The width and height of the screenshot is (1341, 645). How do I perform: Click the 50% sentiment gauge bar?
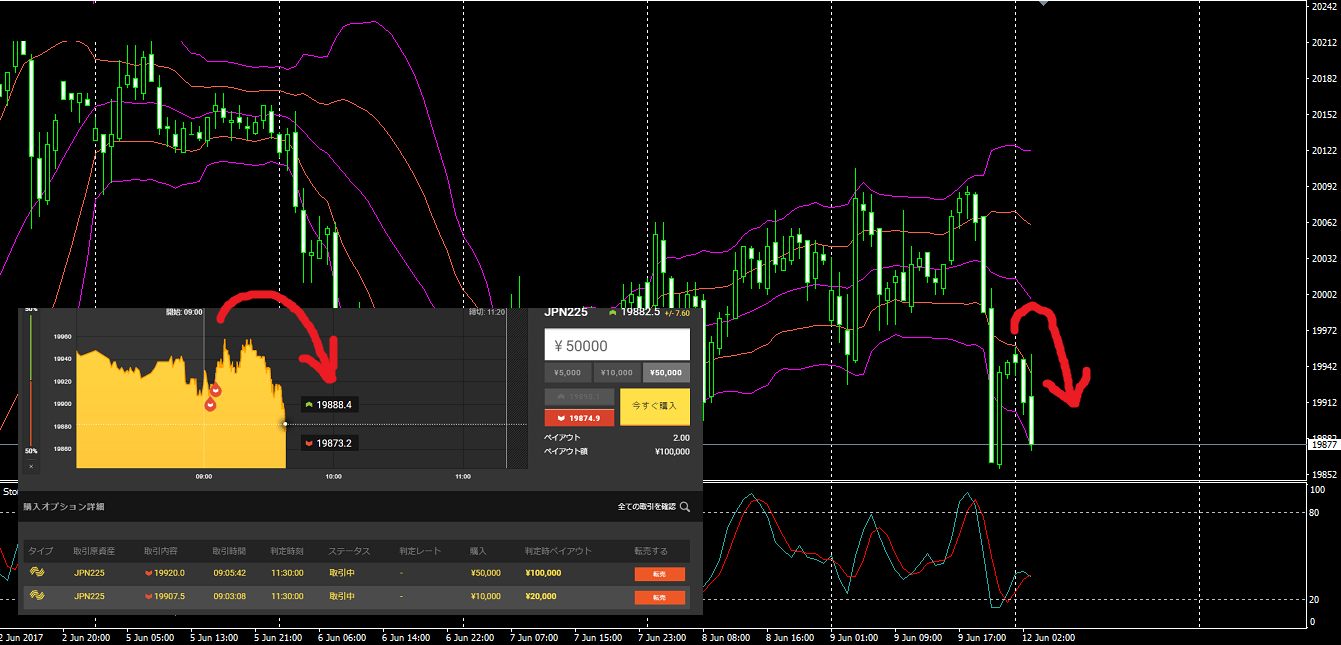point(31,380)
